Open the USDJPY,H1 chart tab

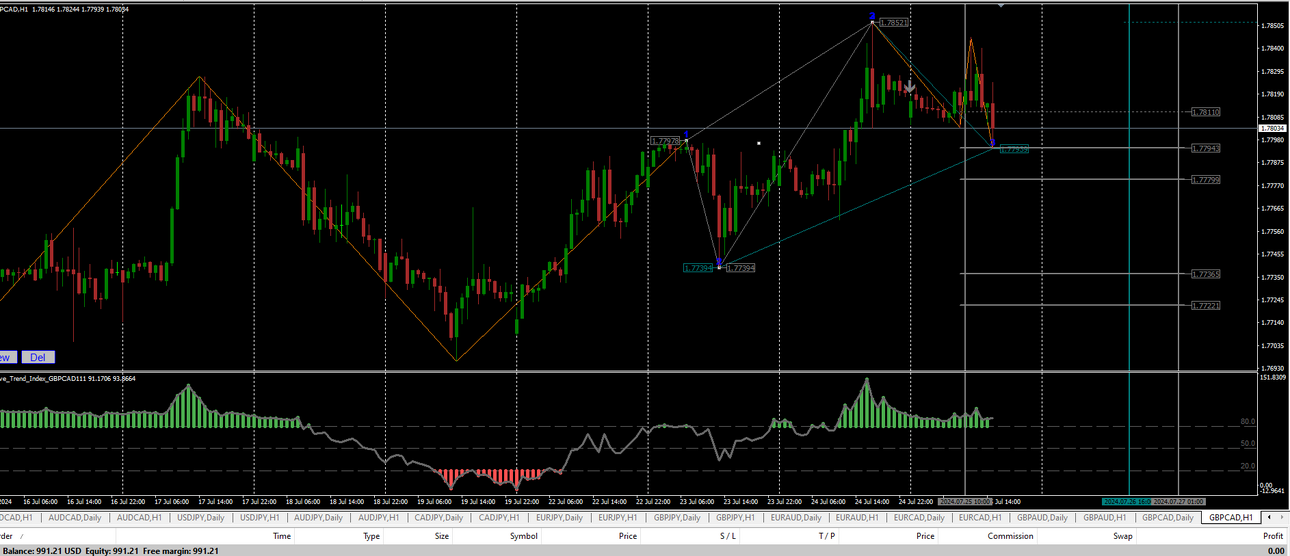coord(259,518)
